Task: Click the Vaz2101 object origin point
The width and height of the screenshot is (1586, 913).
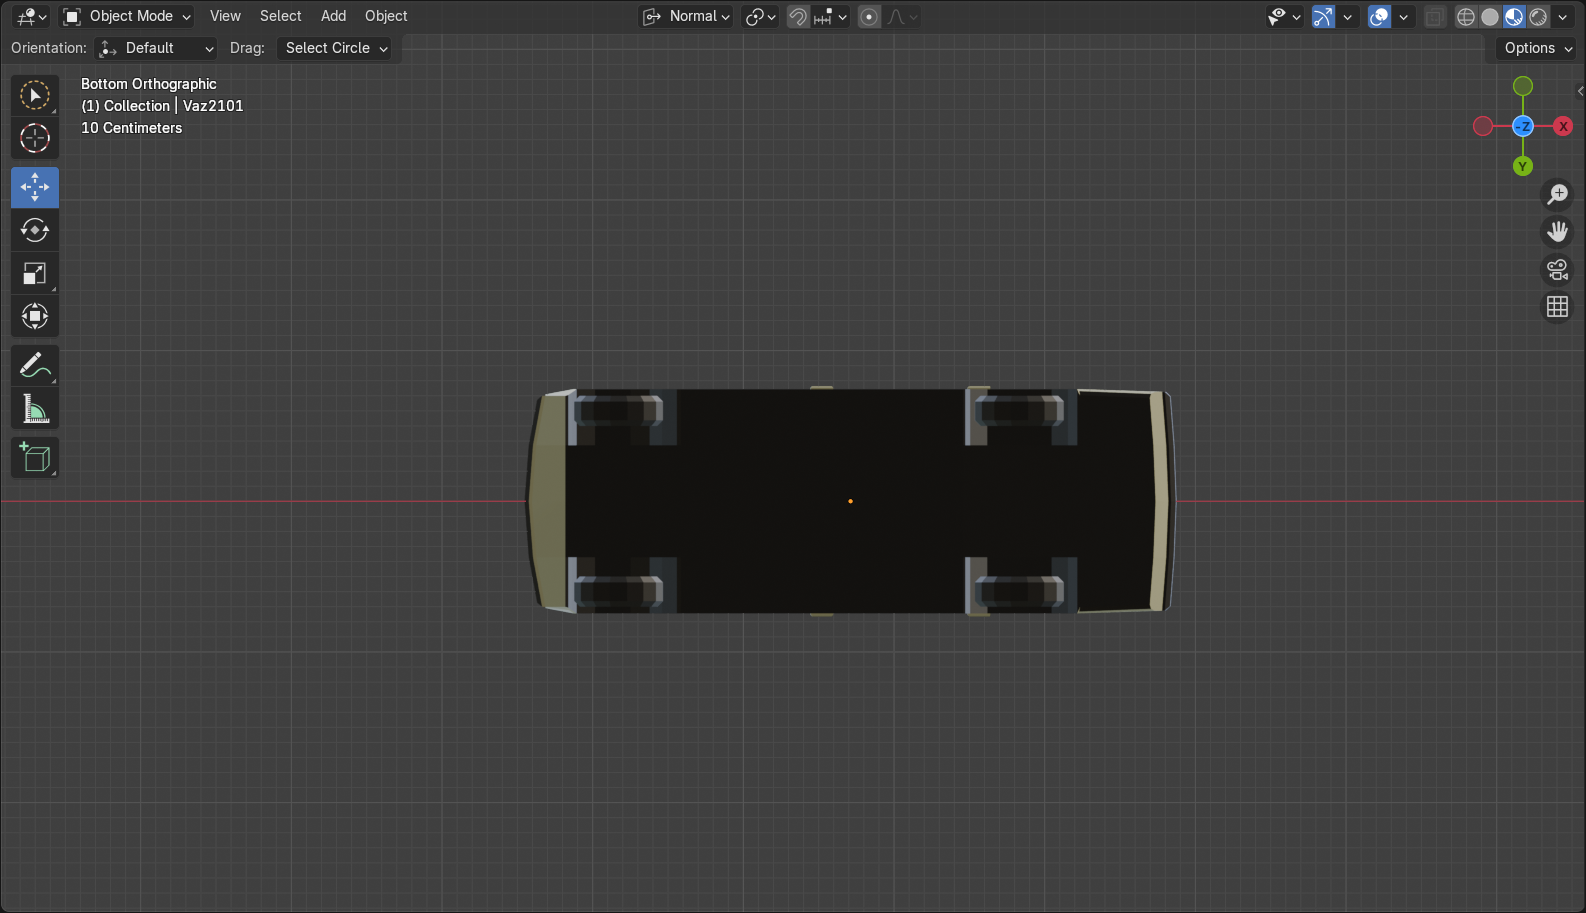Action: [x=850, y=501]
